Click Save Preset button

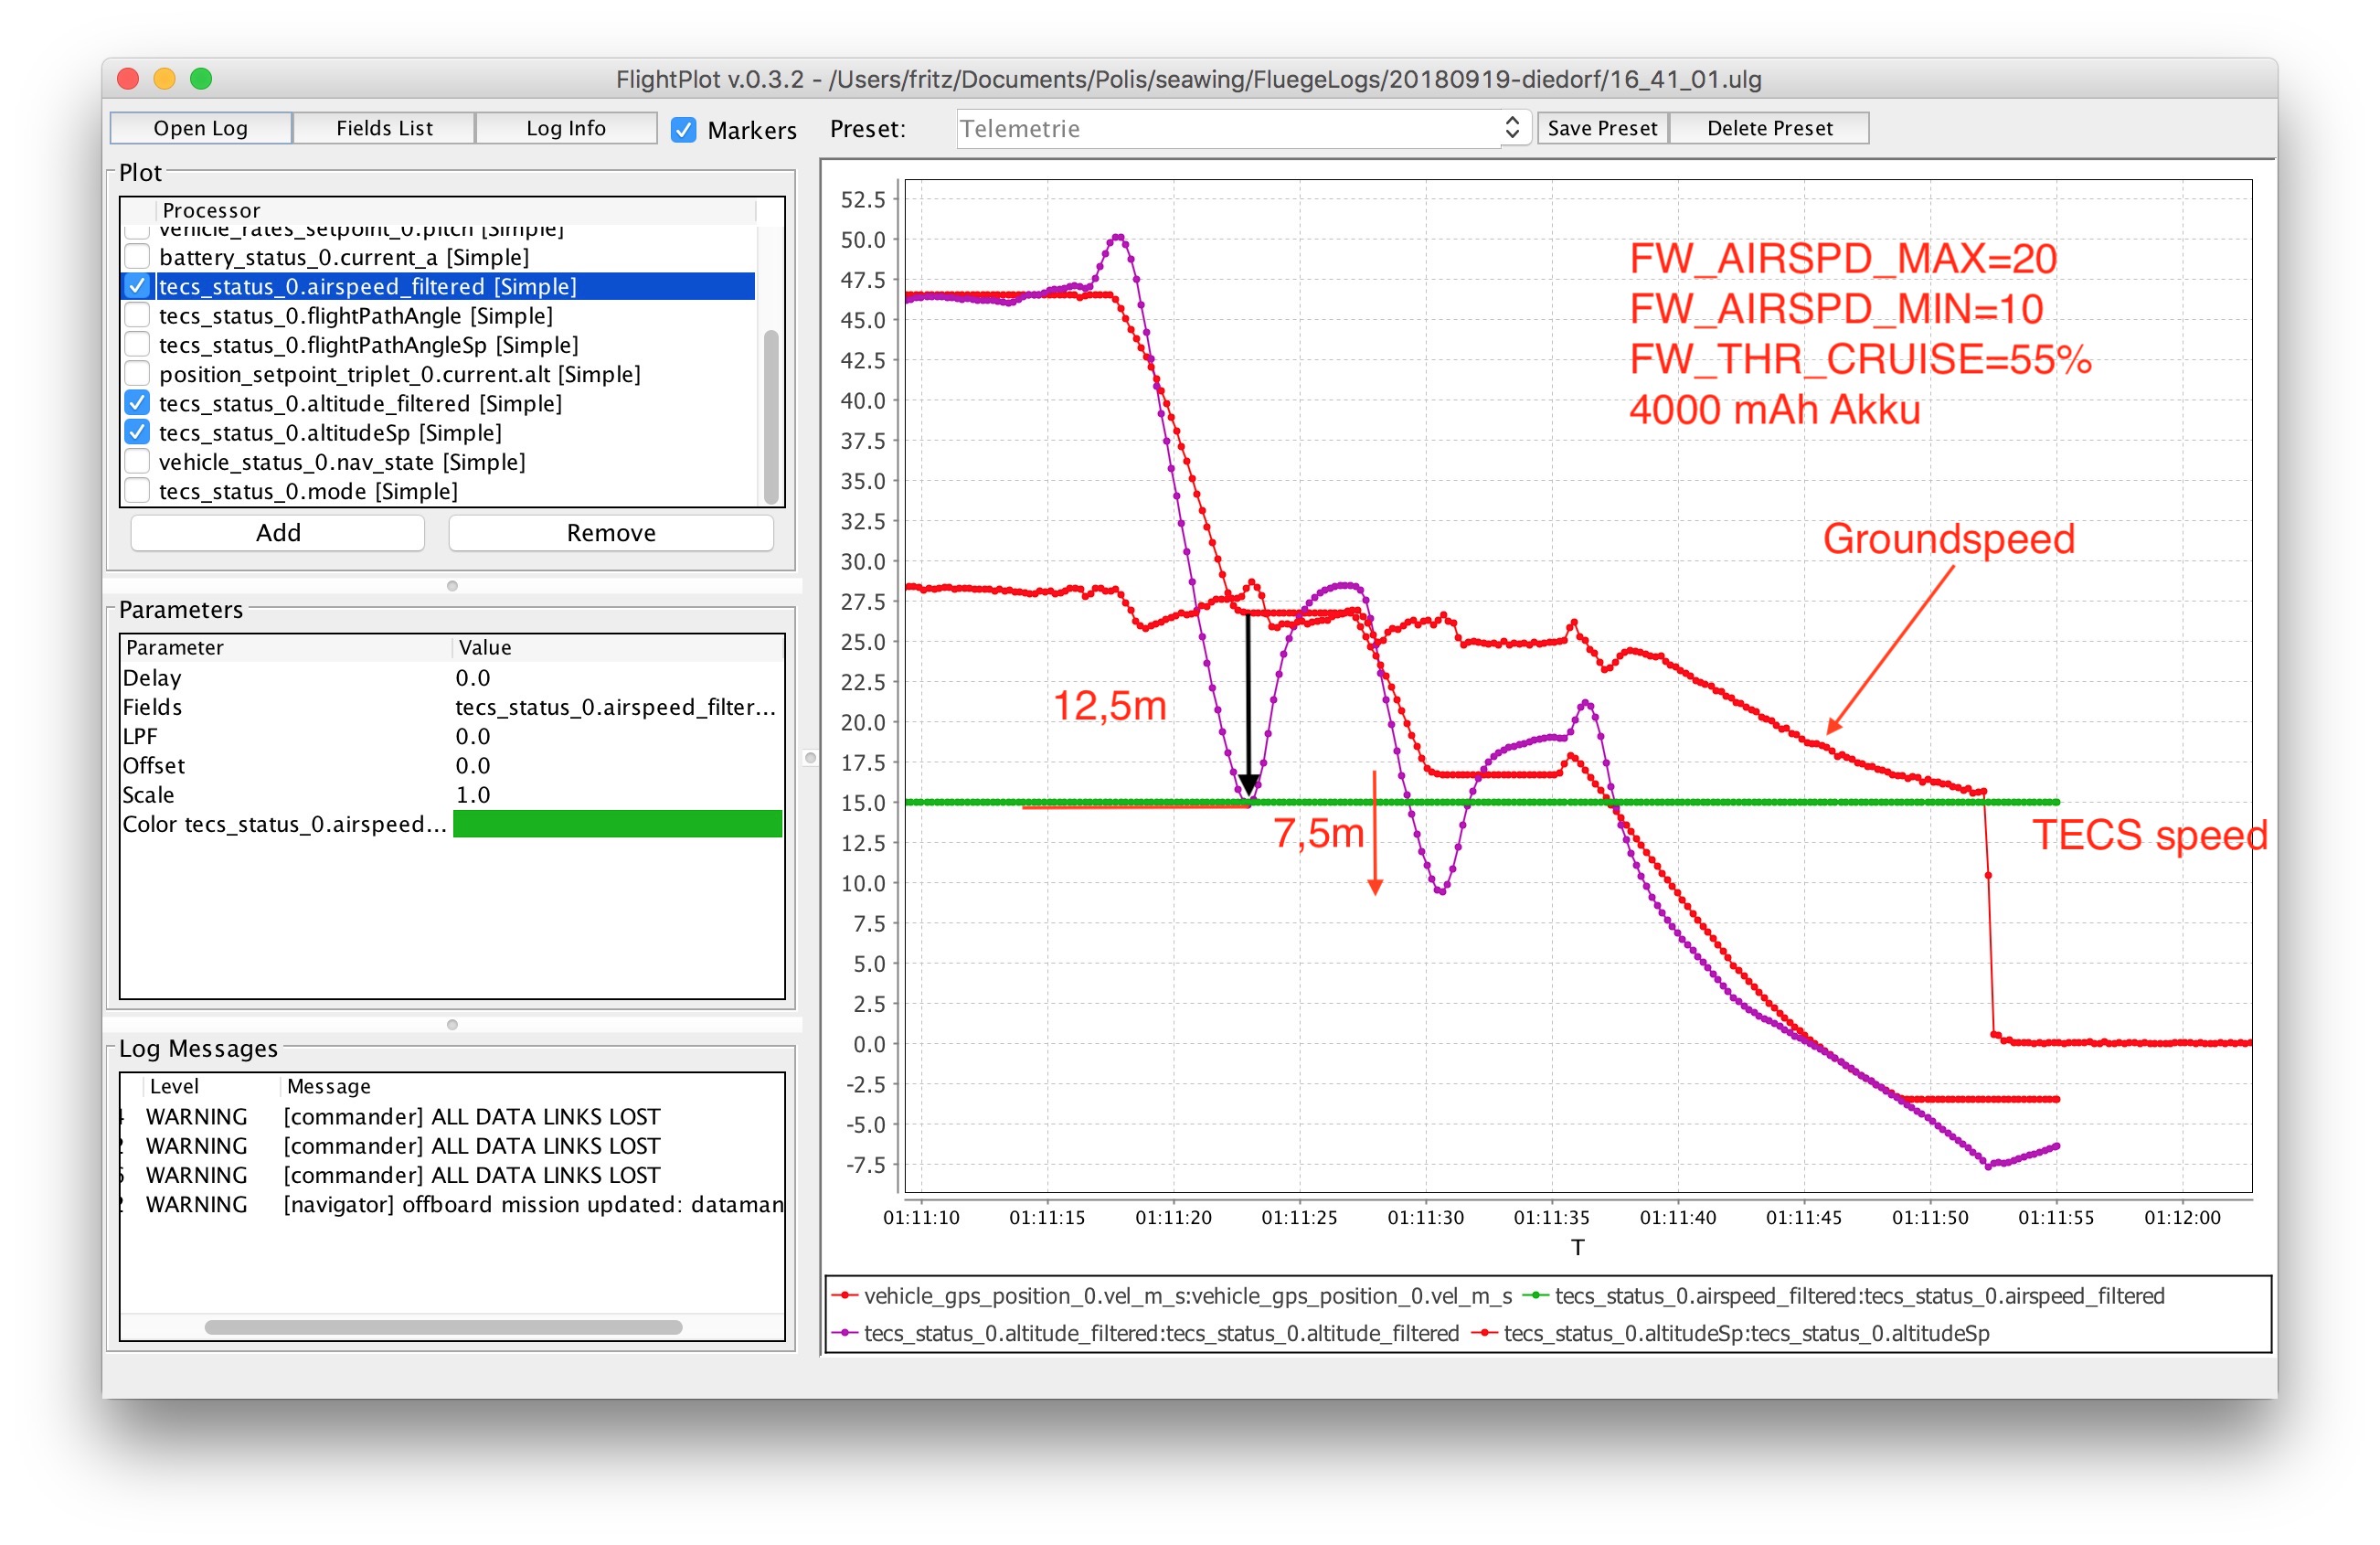point(1601,128)
